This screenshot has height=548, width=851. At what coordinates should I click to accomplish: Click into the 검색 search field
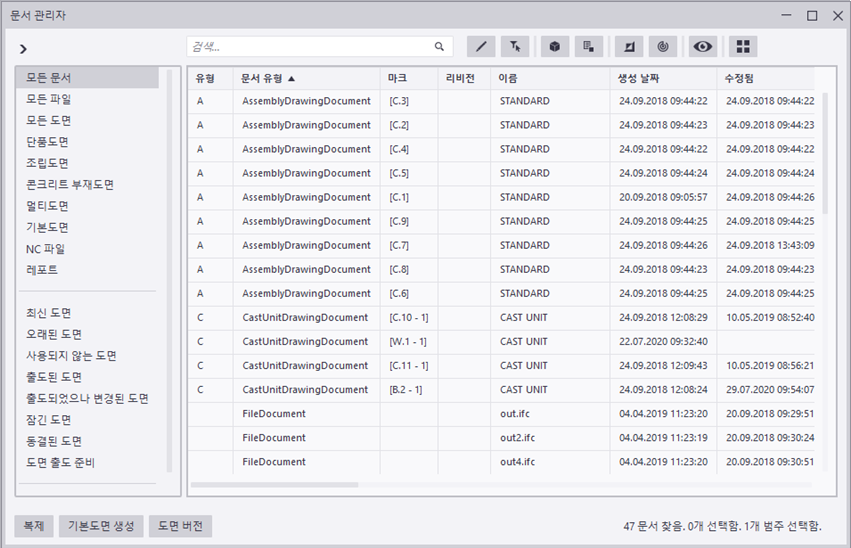click(320, 47)
